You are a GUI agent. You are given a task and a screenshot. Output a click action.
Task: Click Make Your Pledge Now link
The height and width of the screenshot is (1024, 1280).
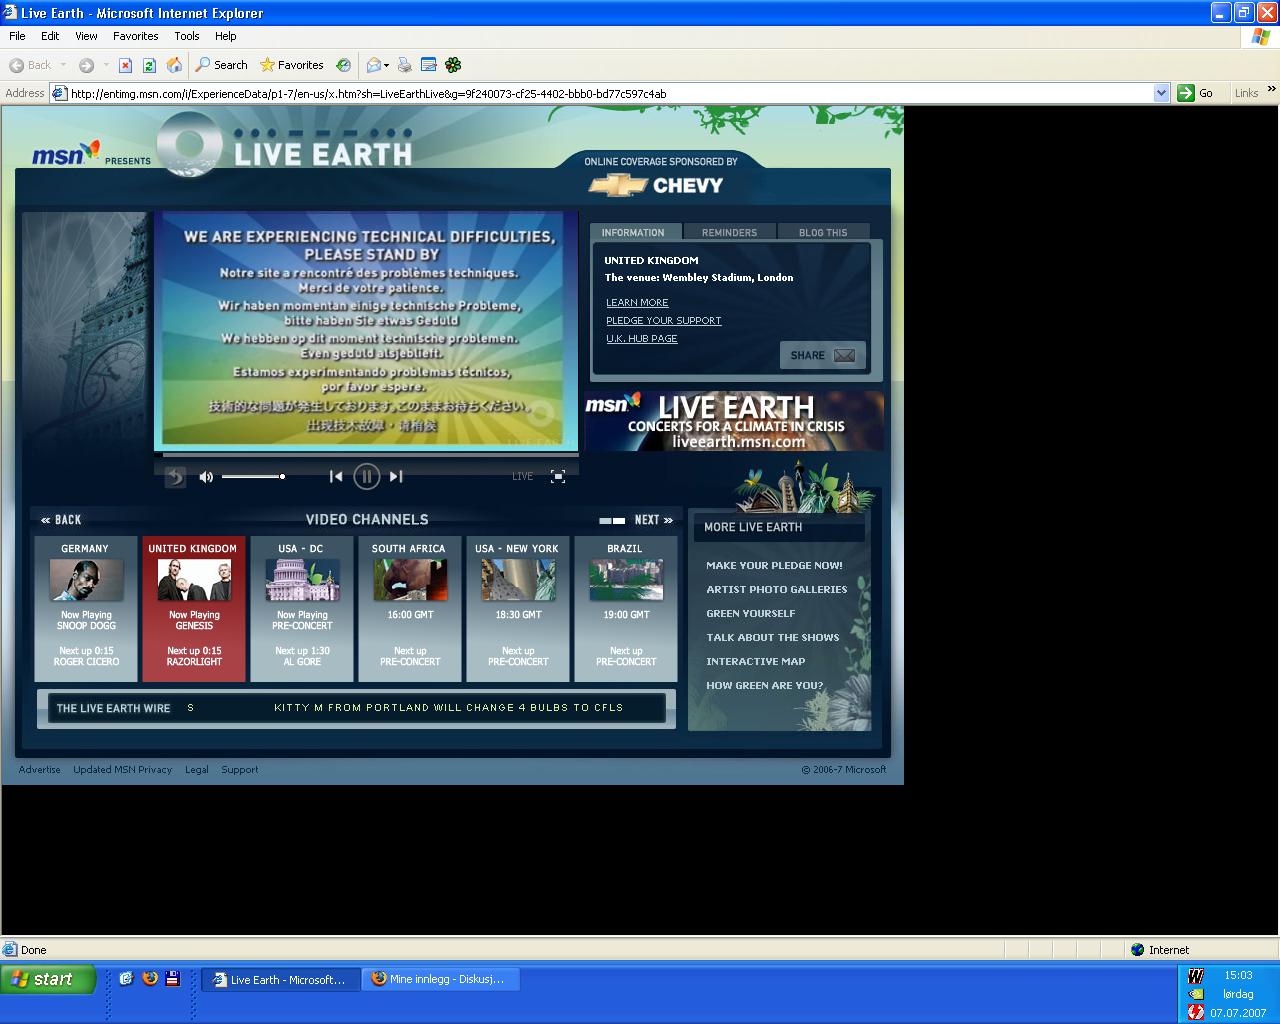coord(774,565)
